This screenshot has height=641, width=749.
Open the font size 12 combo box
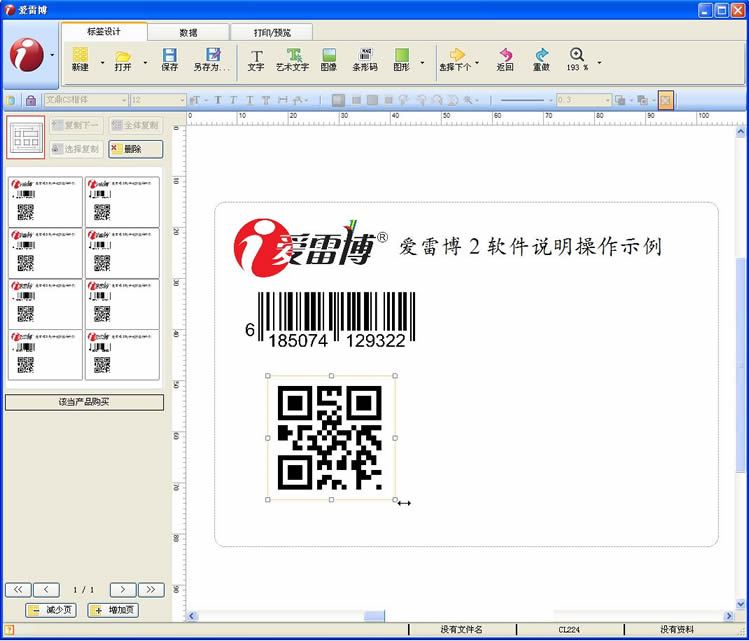point(158,100)
